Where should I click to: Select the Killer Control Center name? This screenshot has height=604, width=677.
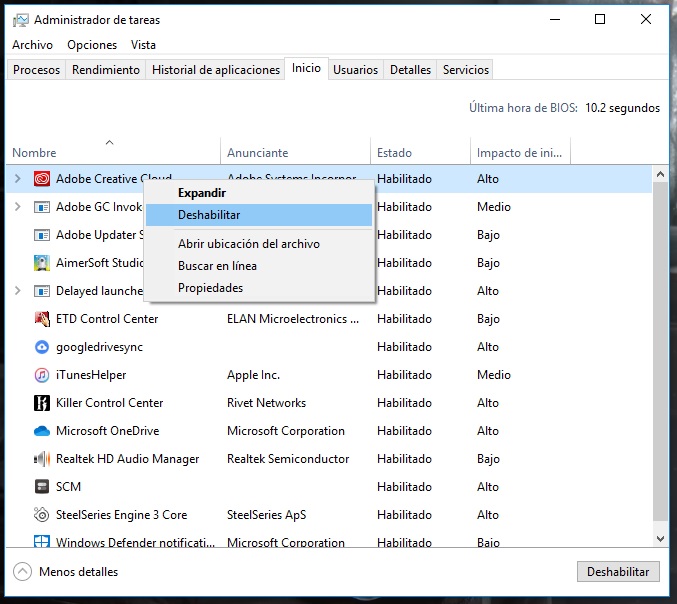[x=110, y=403]
